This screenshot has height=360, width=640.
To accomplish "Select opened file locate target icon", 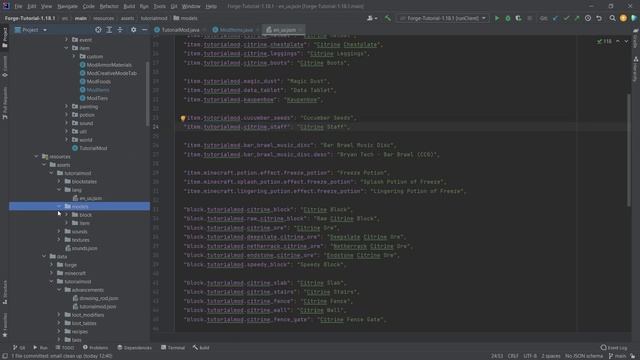I will pyautogui.click(x=98, y=30).
